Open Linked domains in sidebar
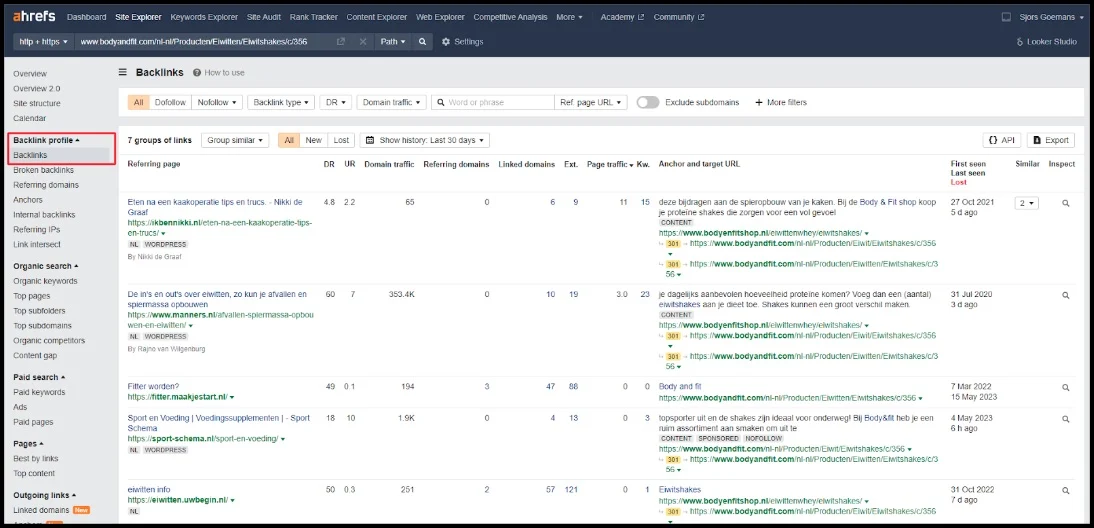Image resolution: width=1094 pixels, height=528 pixels. [x=41, y=510]
